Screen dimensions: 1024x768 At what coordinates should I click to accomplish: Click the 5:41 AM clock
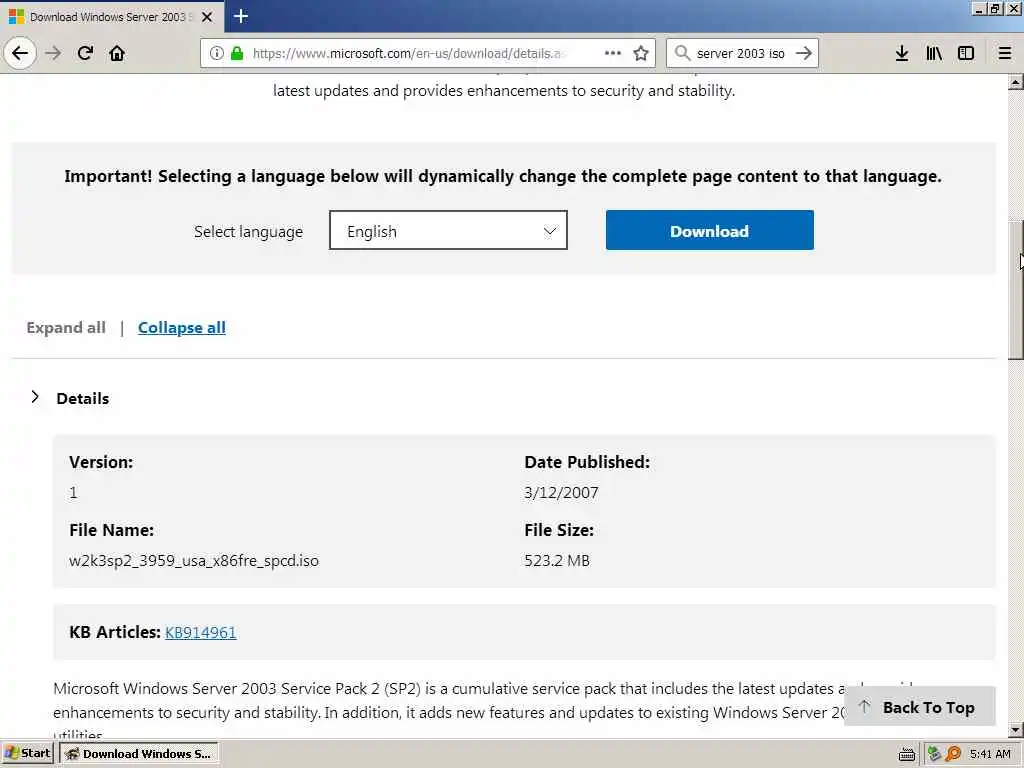(991, 754)
